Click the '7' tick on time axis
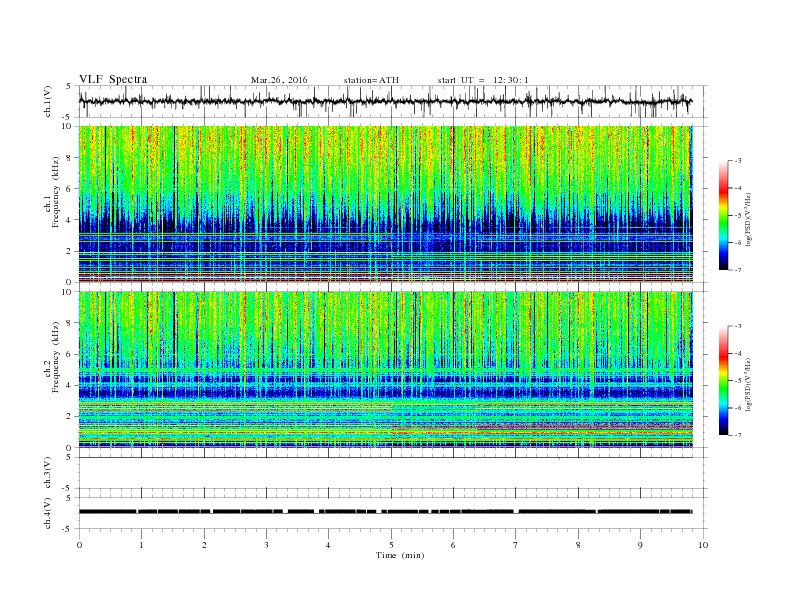Viewport: 792px width, 612px height. (x=516, y=545)
